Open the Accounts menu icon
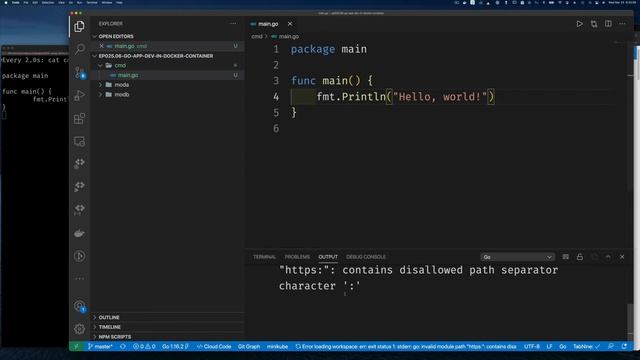640x360 pixels. pos(80,306)
